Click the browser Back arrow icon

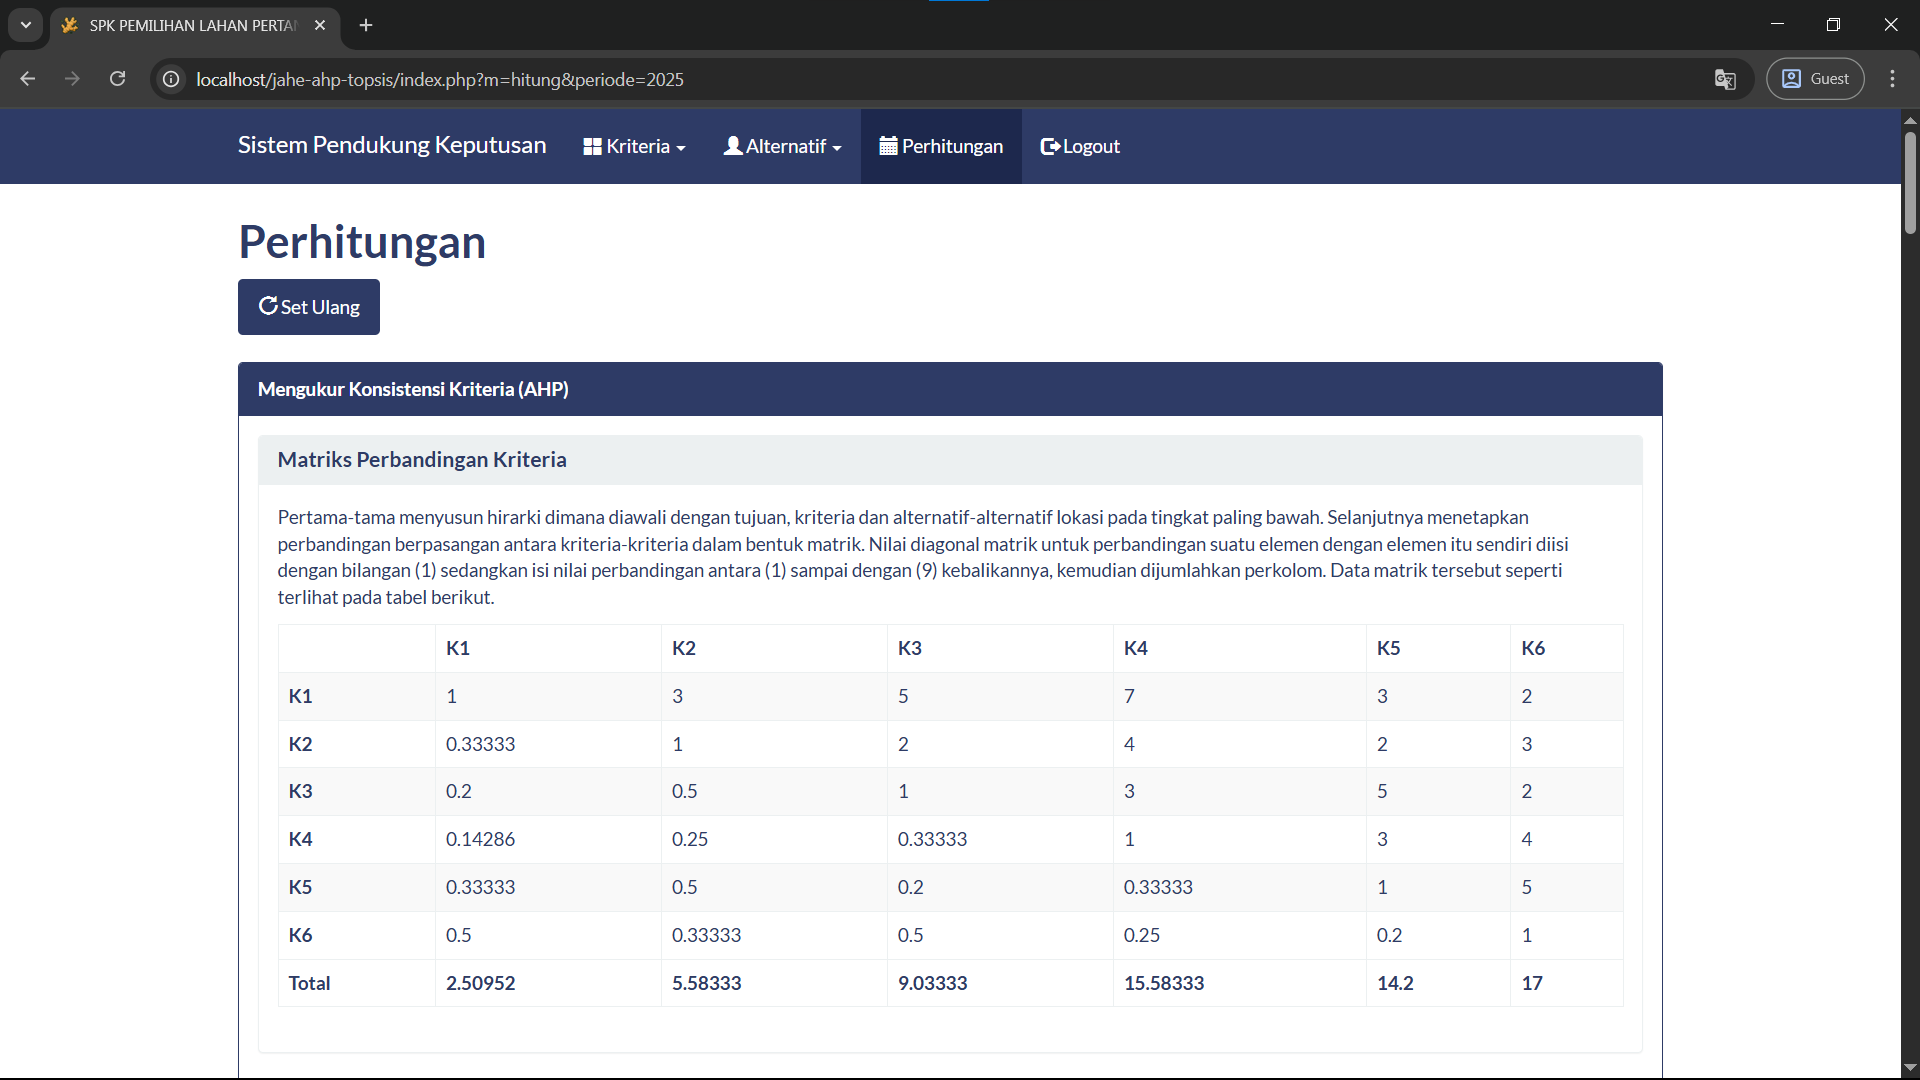tap(28, 79)
